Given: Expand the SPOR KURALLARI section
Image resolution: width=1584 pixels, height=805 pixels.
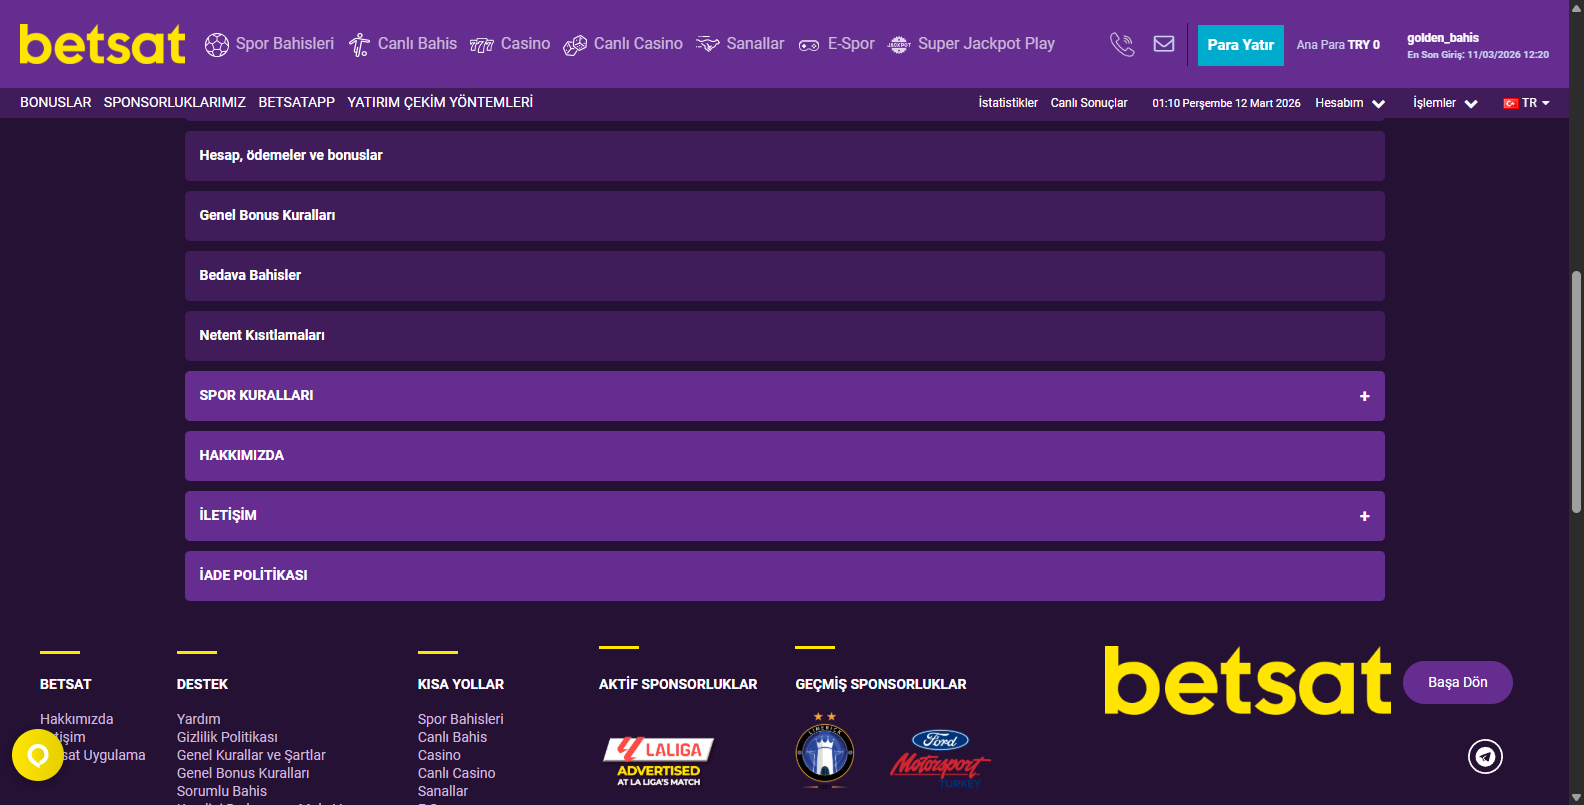Looking at the screenshot, I should (x=1364, y=396).
